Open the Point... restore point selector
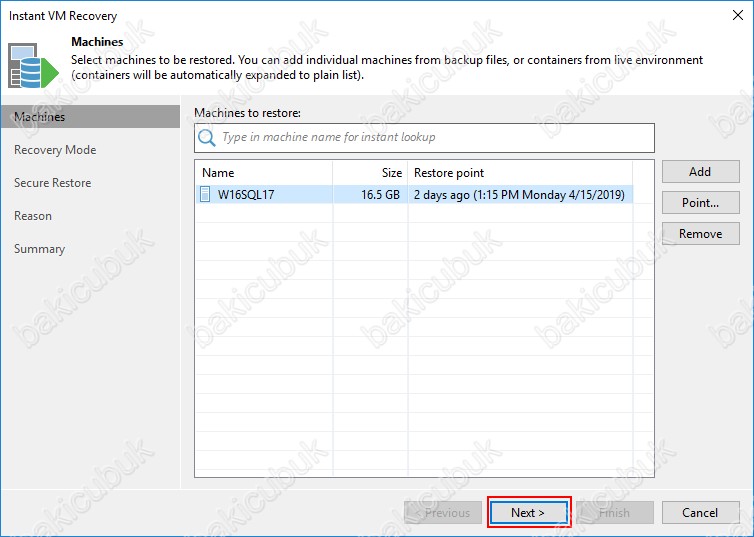Viewport: 754px width, 537px height. [x=700, y=202]
